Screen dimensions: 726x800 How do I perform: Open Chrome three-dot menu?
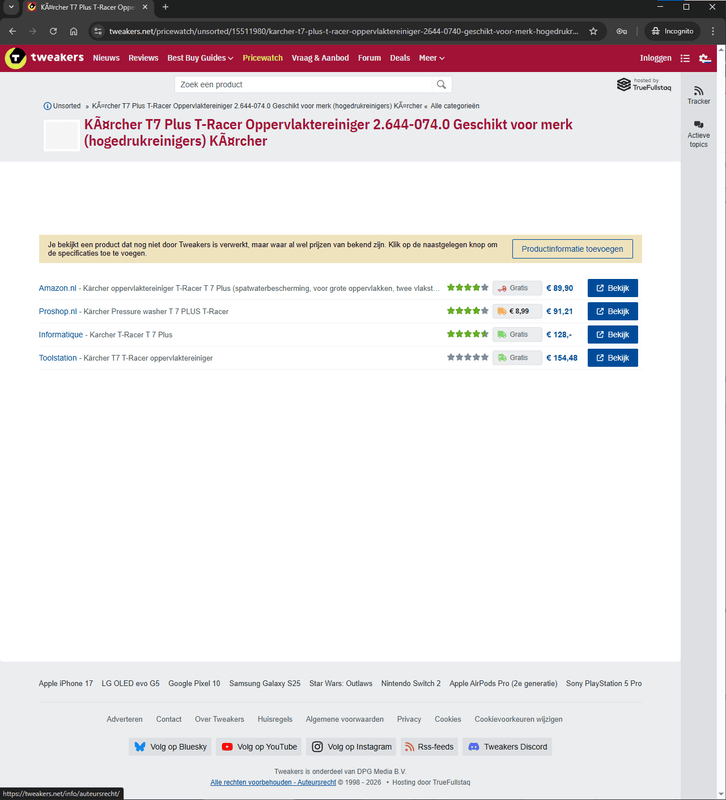(713, 31)
